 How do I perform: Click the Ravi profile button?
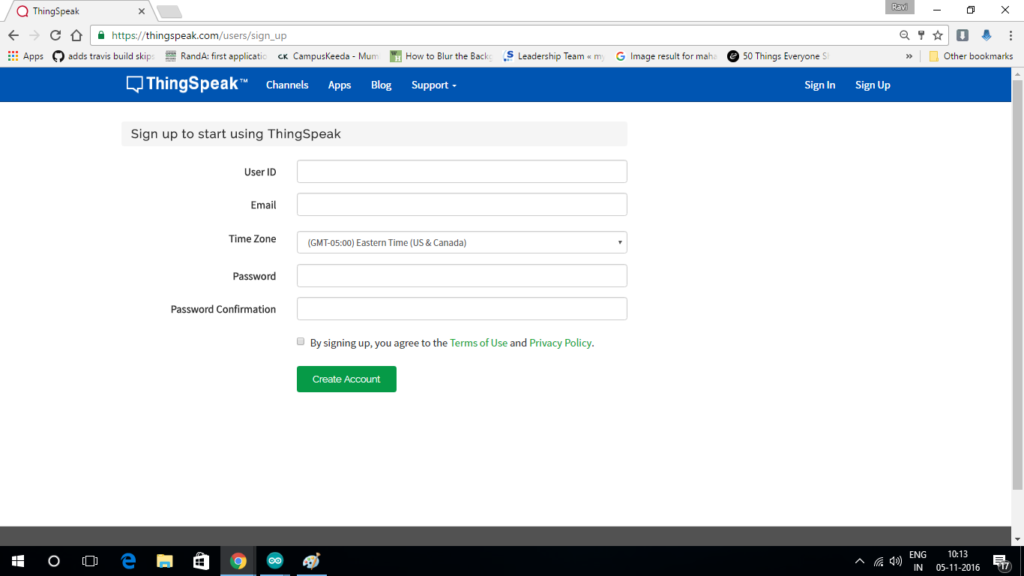click(x=899, y=7)
